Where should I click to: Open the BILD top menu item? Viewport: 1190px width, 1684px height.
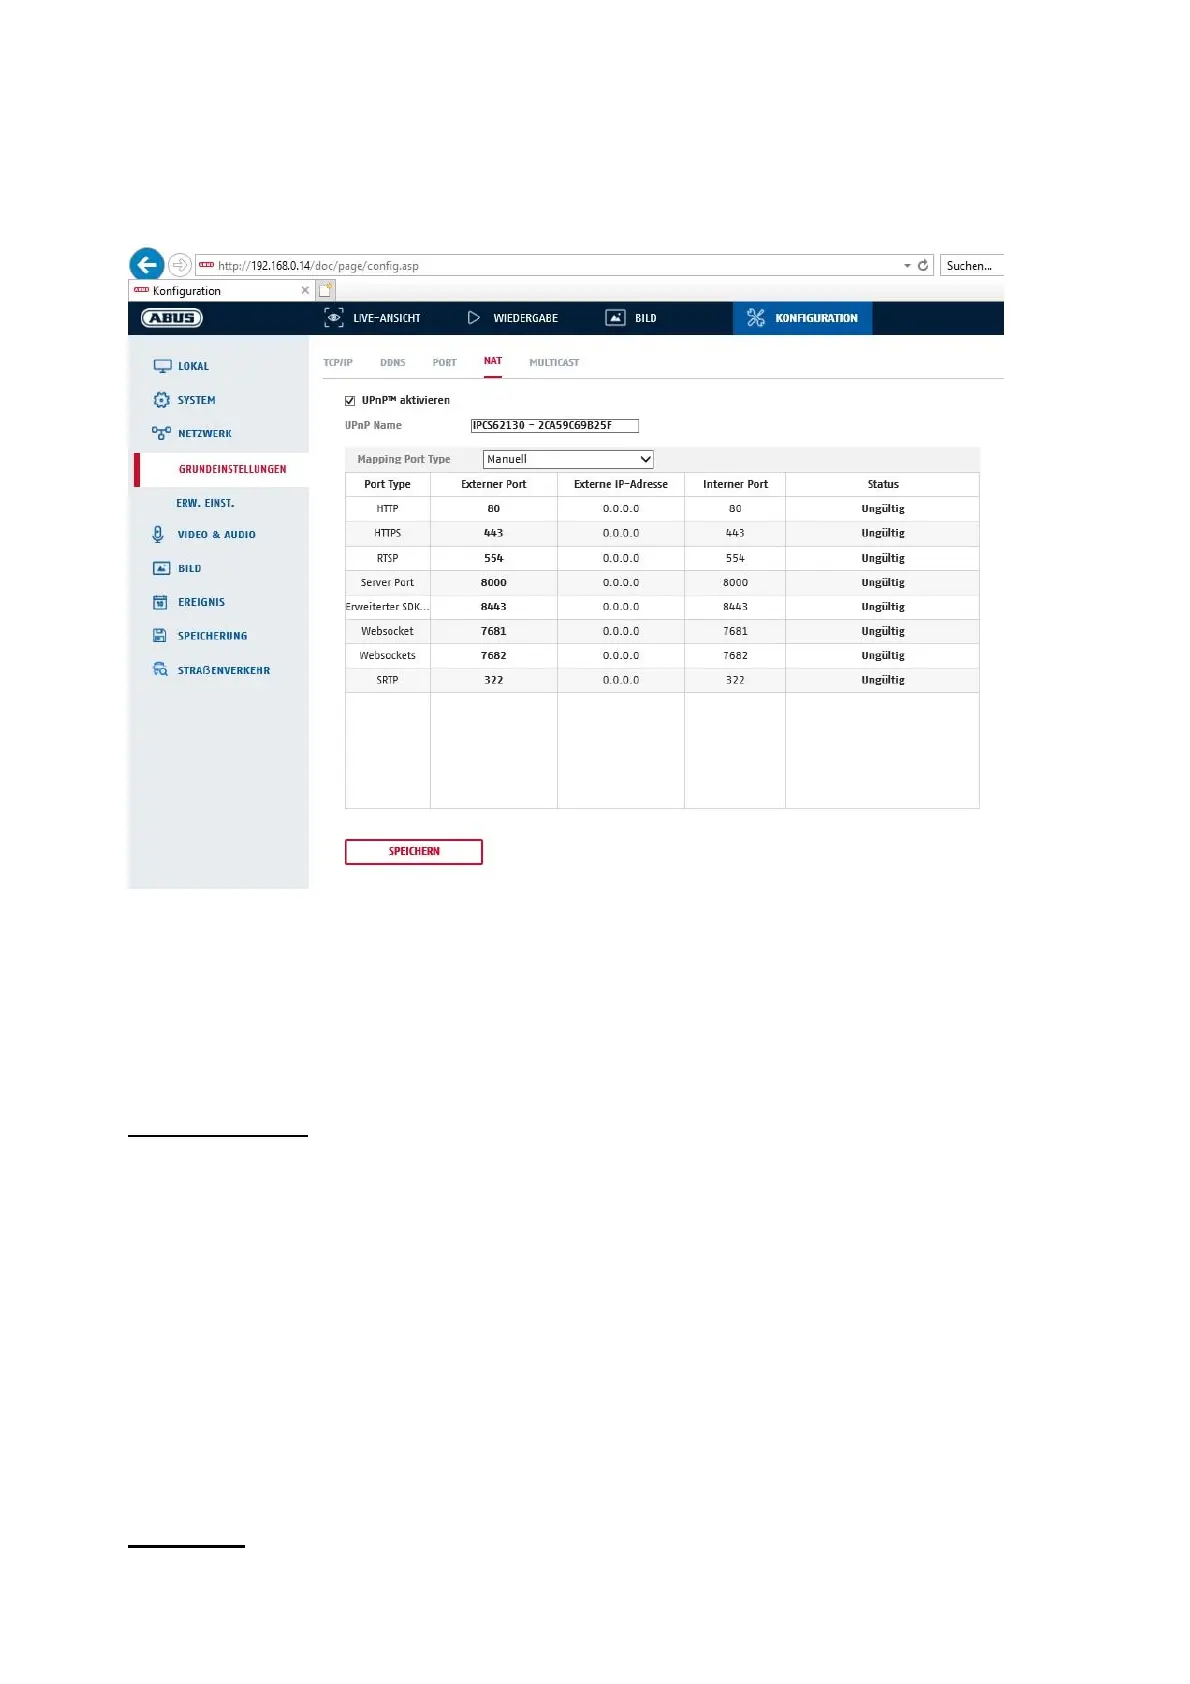646,318
